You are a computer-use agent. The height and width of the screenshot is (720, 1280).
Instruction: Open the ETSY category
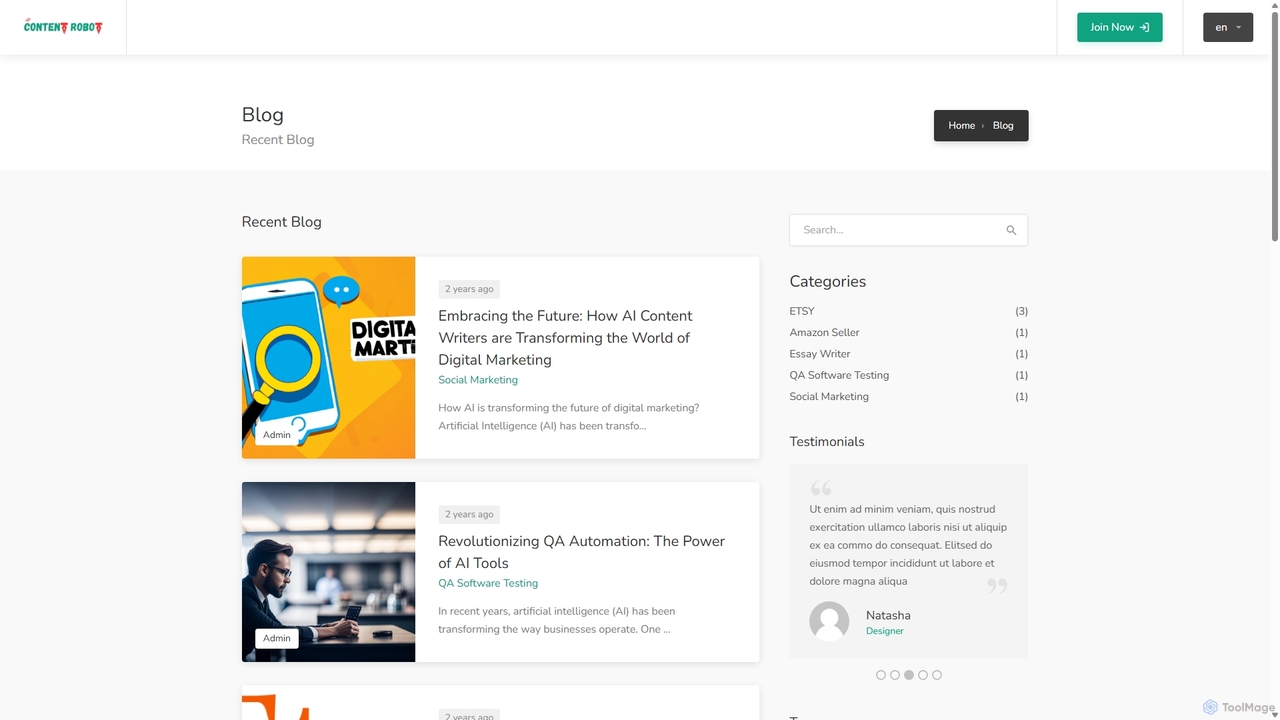[802, 311]
